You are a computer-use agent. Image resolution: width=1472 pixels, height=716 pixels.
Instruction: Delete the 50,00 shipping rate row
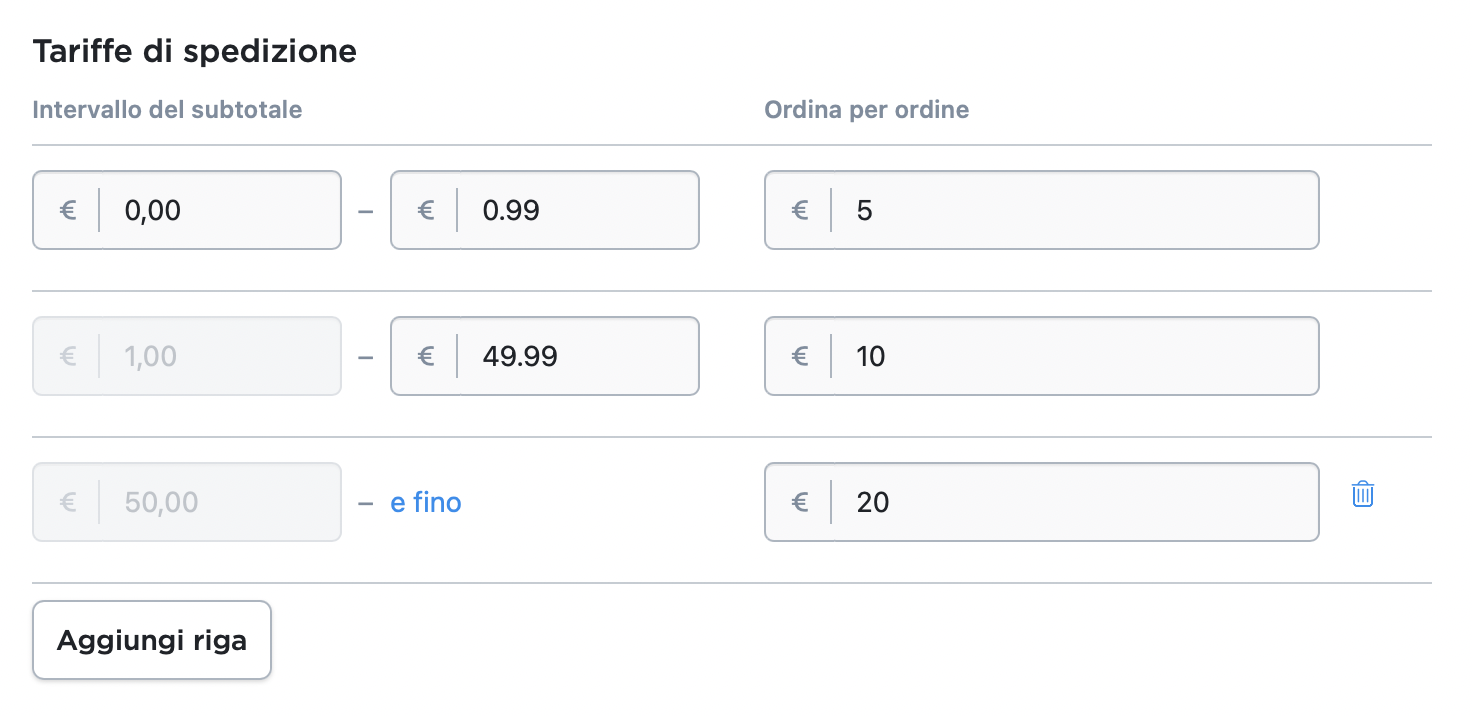(x=1362, y=494)
